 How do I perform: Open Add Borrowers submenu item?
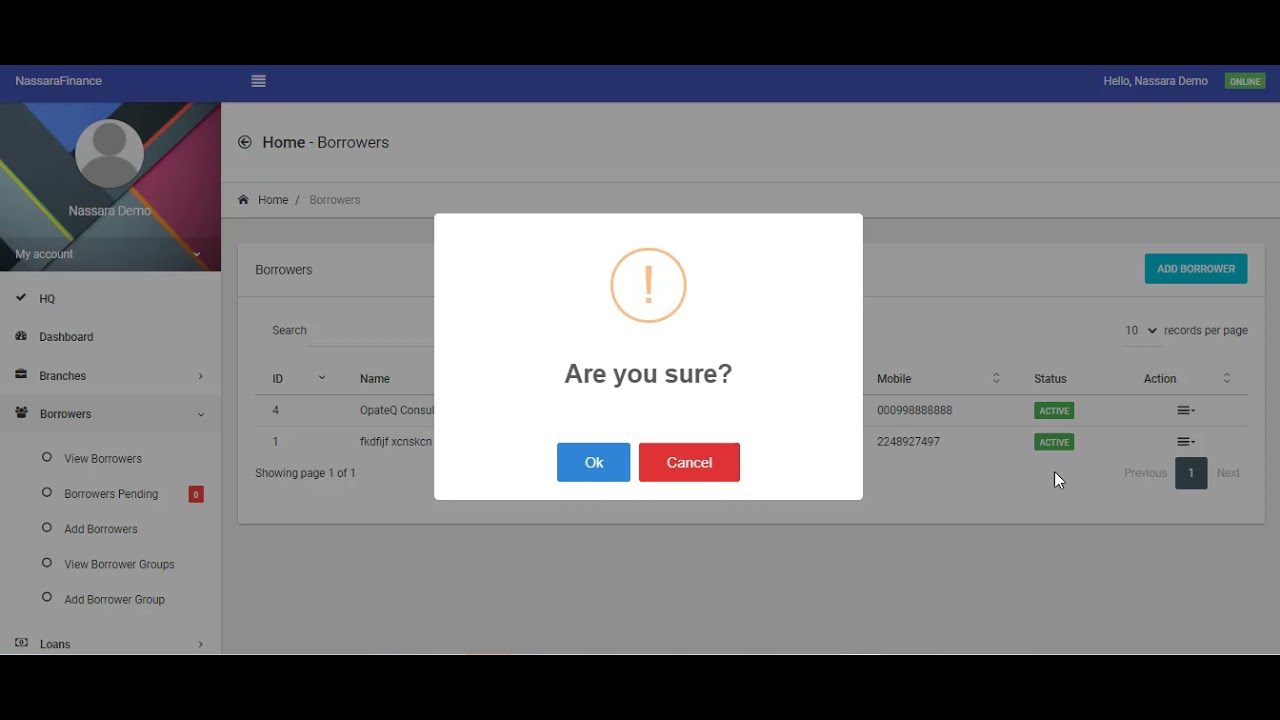pyautogui.click(x=101, y=529)
